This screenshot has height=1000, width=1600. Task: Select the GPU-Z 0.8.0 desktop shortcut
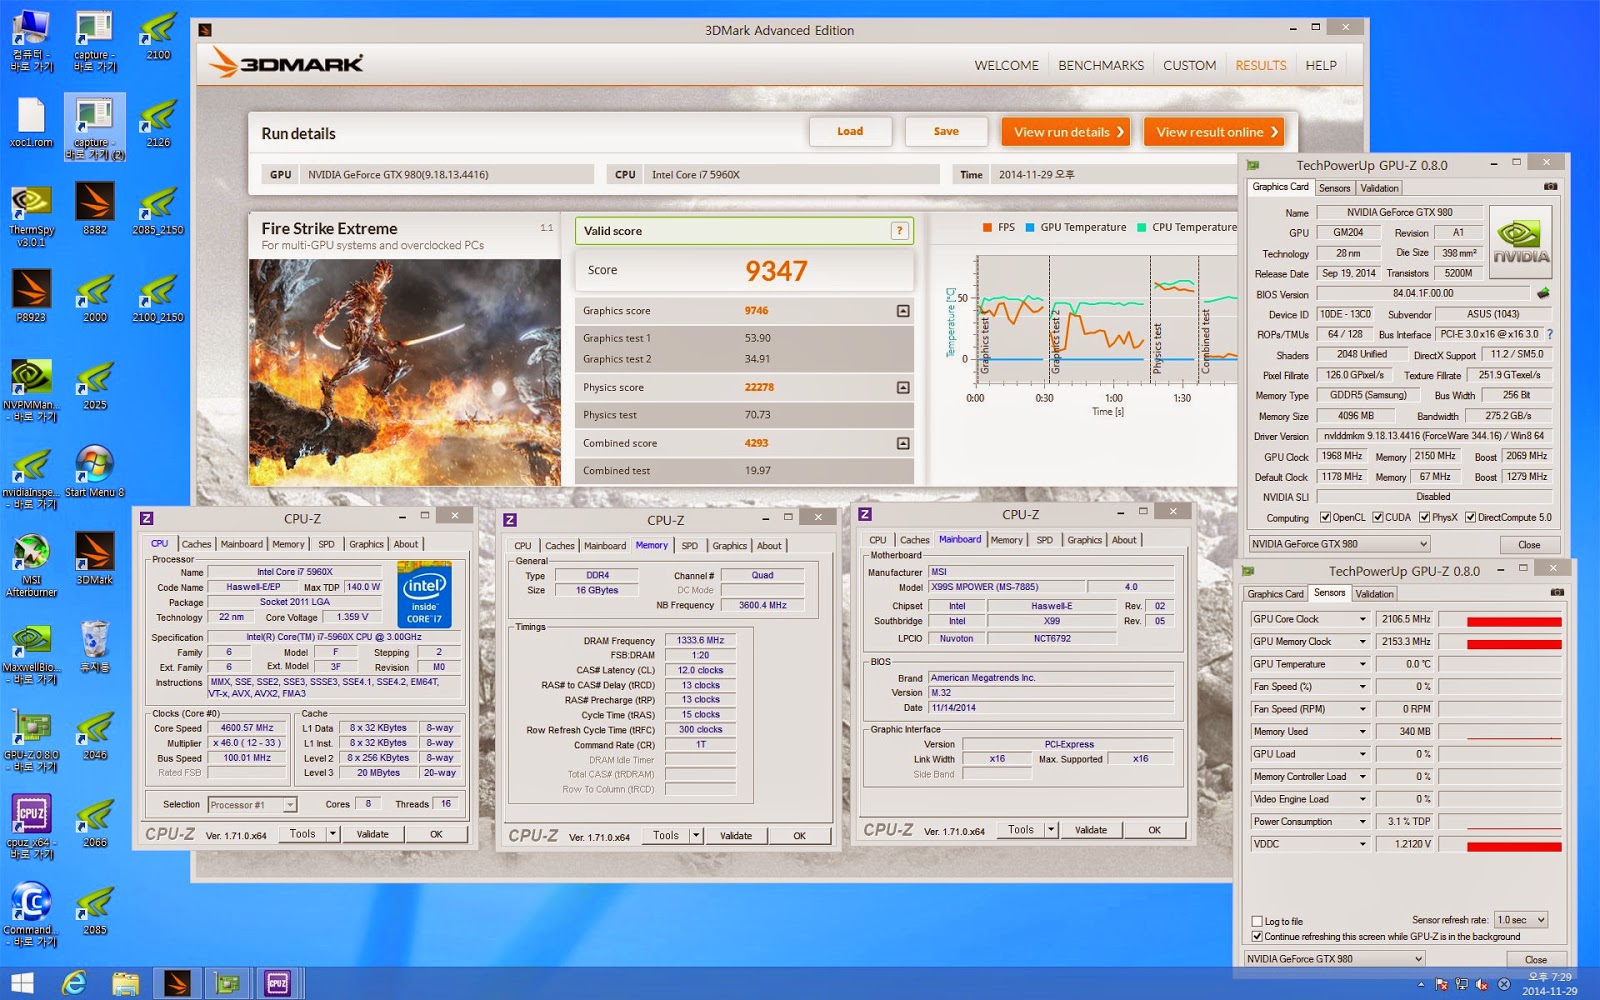point(31,741)
